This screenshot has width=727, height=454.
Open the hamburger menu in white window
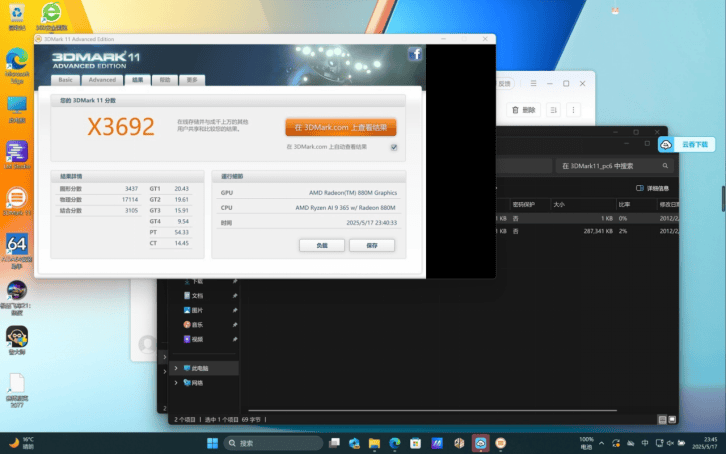(x=533, y=83)
